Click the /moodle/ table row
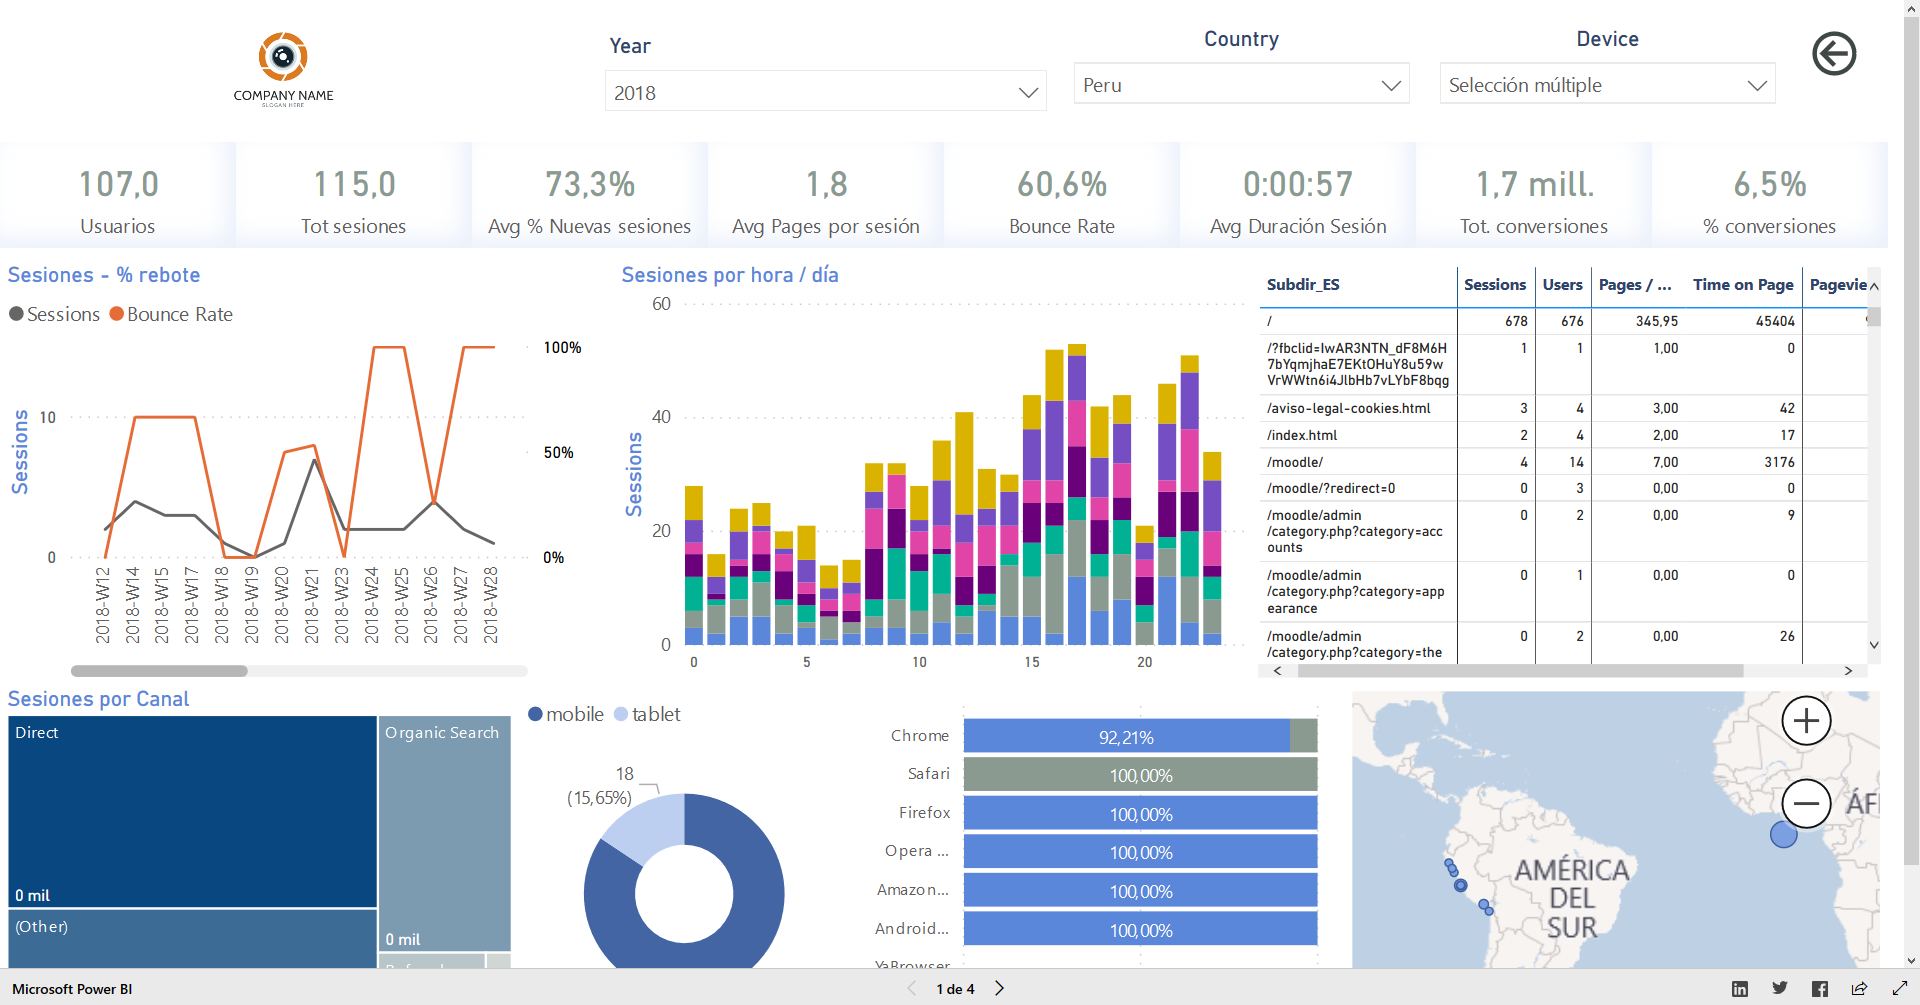Image resolution: width=1920 pixels, height=1005 pixels. pyautogui.click(x=1562, y=462)
